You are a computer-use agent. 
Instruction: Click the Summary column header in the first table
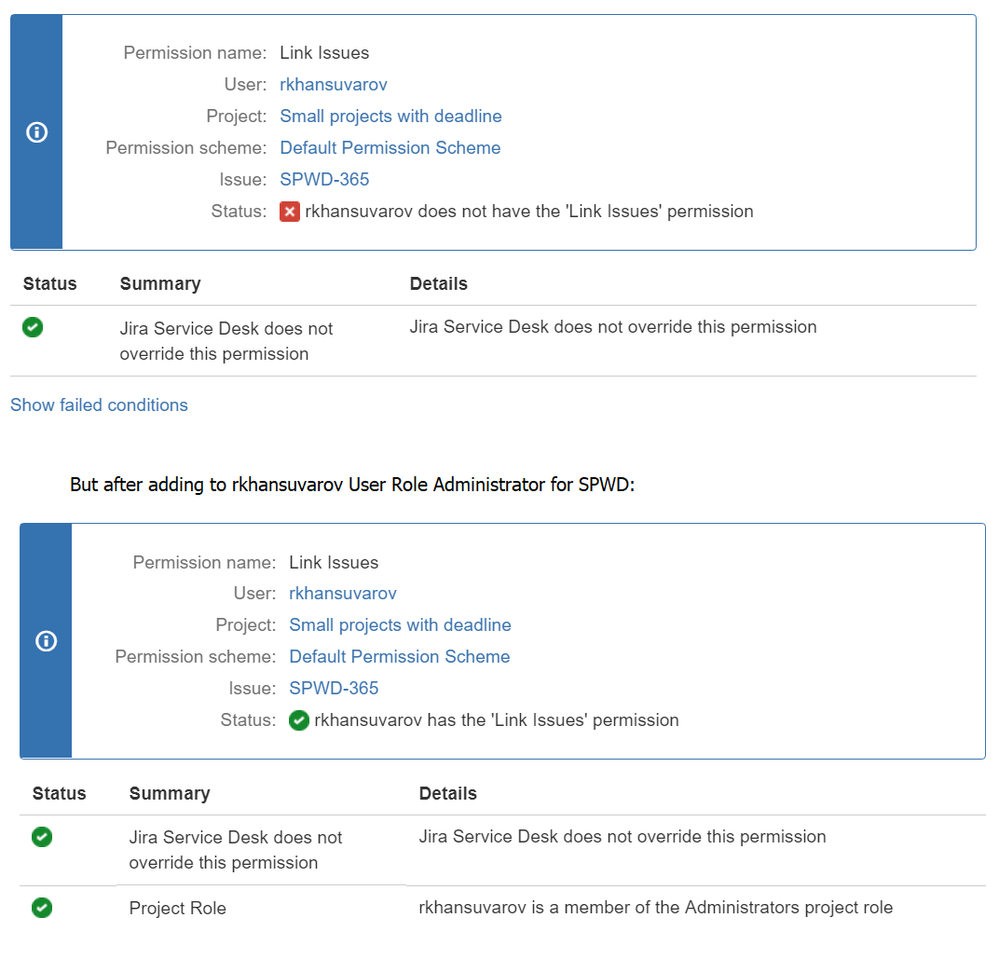[161, 284]
